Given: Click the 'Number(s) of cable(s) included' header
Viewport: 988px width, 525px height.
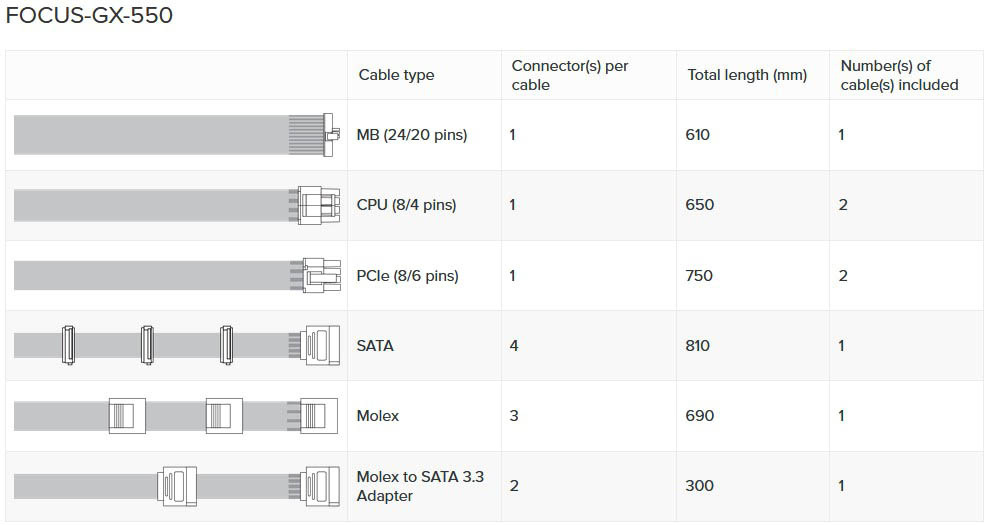Looking at the screenshot, I should click(x=899, y=75).
